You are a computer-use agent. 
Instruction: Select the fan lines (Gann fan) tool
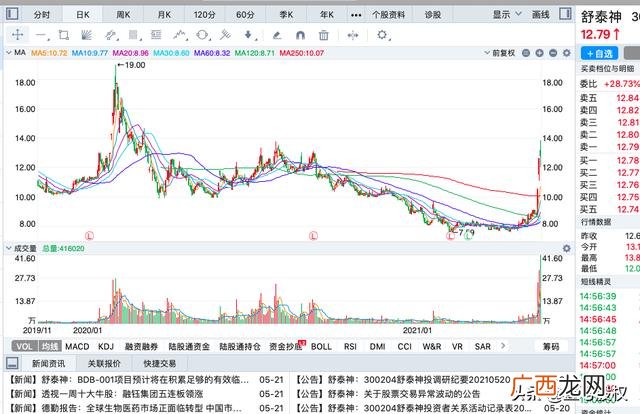click(86, 35)
